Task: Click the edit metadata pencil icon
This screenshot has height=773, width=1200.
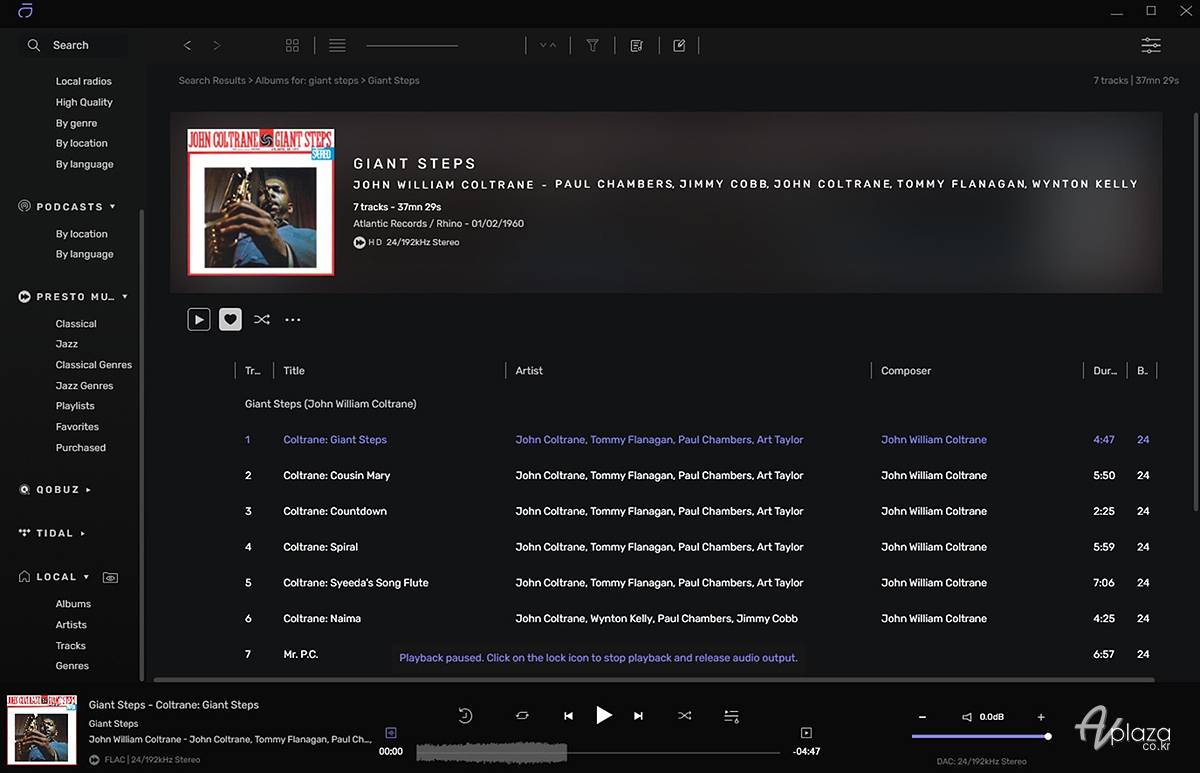Action: (x=679, y=45)
